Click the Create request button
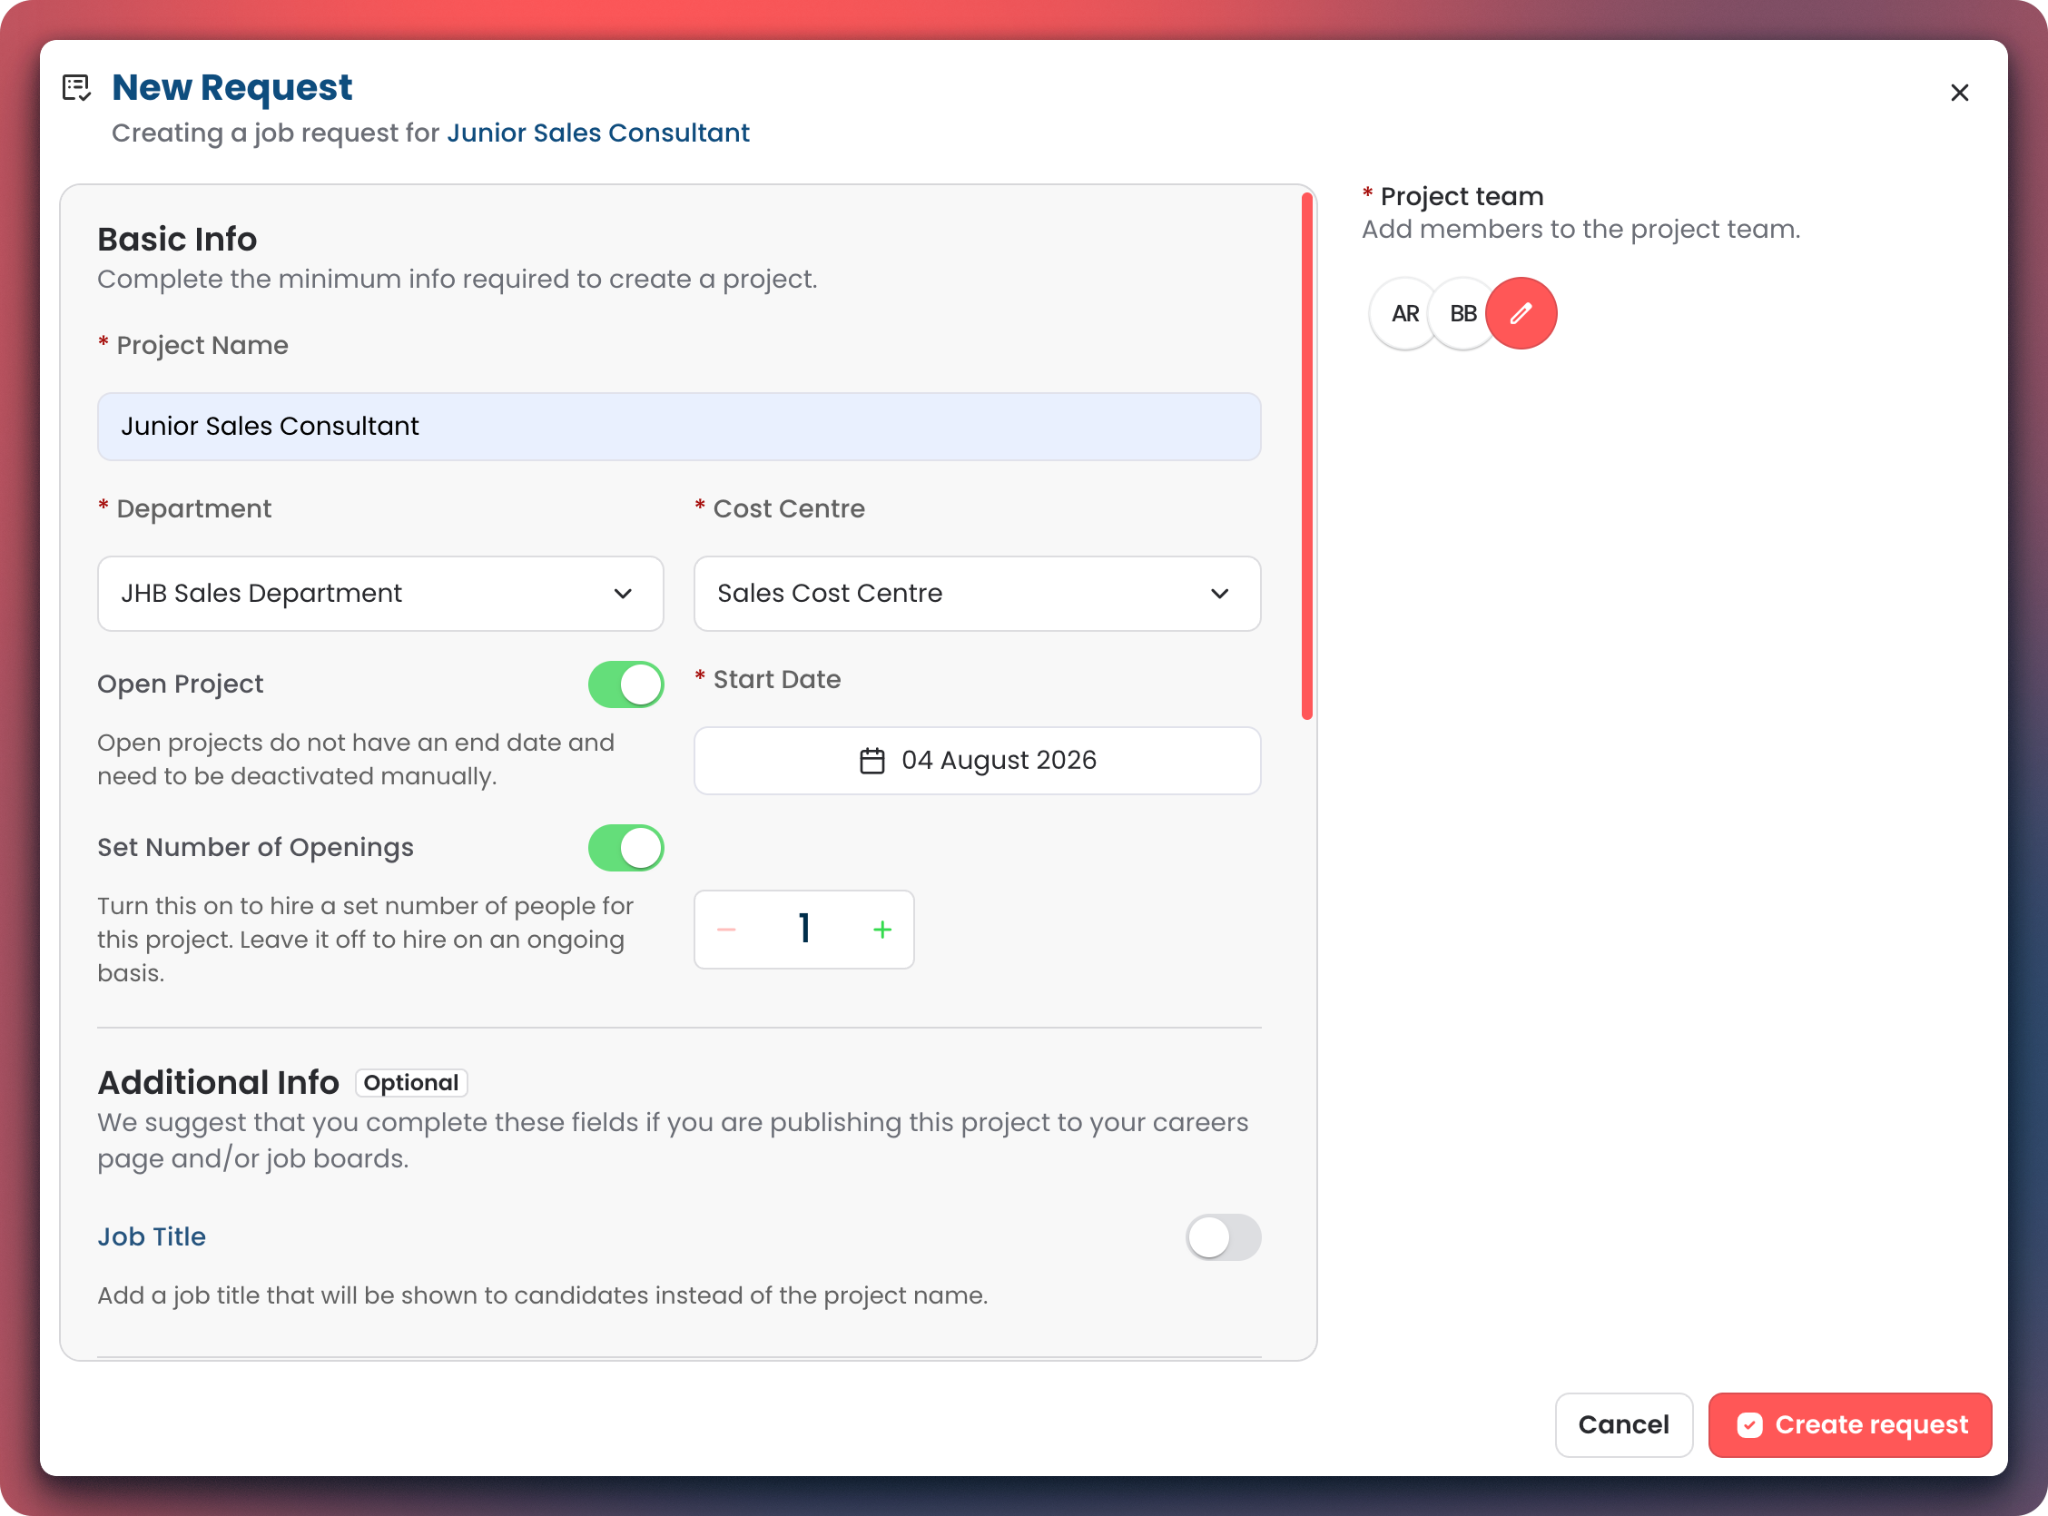The width and height of the screenshot is (2048, 1516). (1849, 1425)
